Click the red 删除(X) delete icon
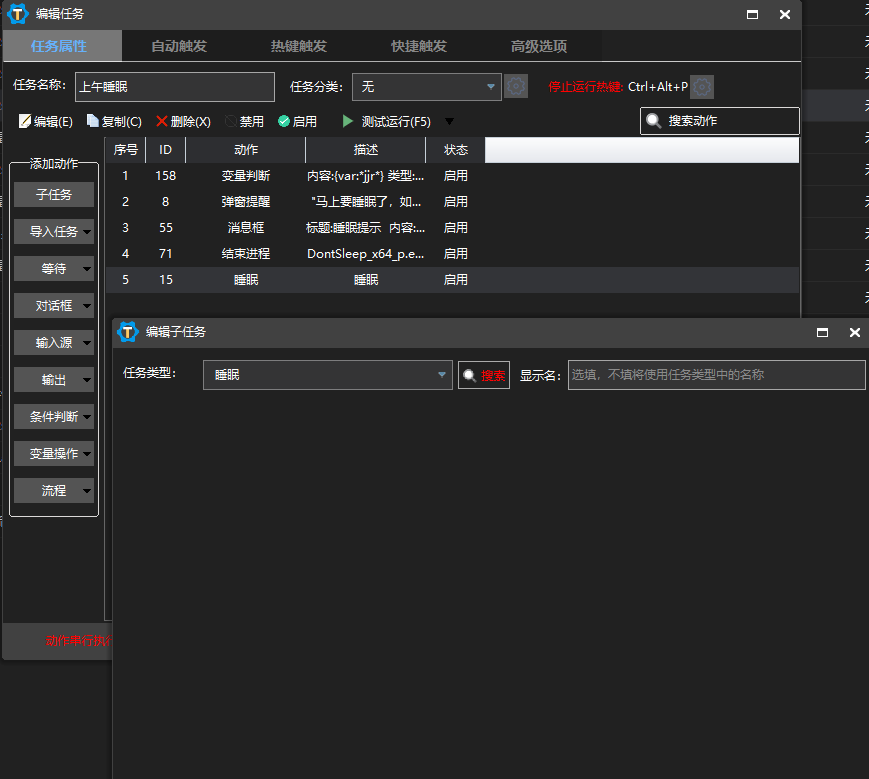The width and height of the screenshot is (869, 779). [162, 121]
